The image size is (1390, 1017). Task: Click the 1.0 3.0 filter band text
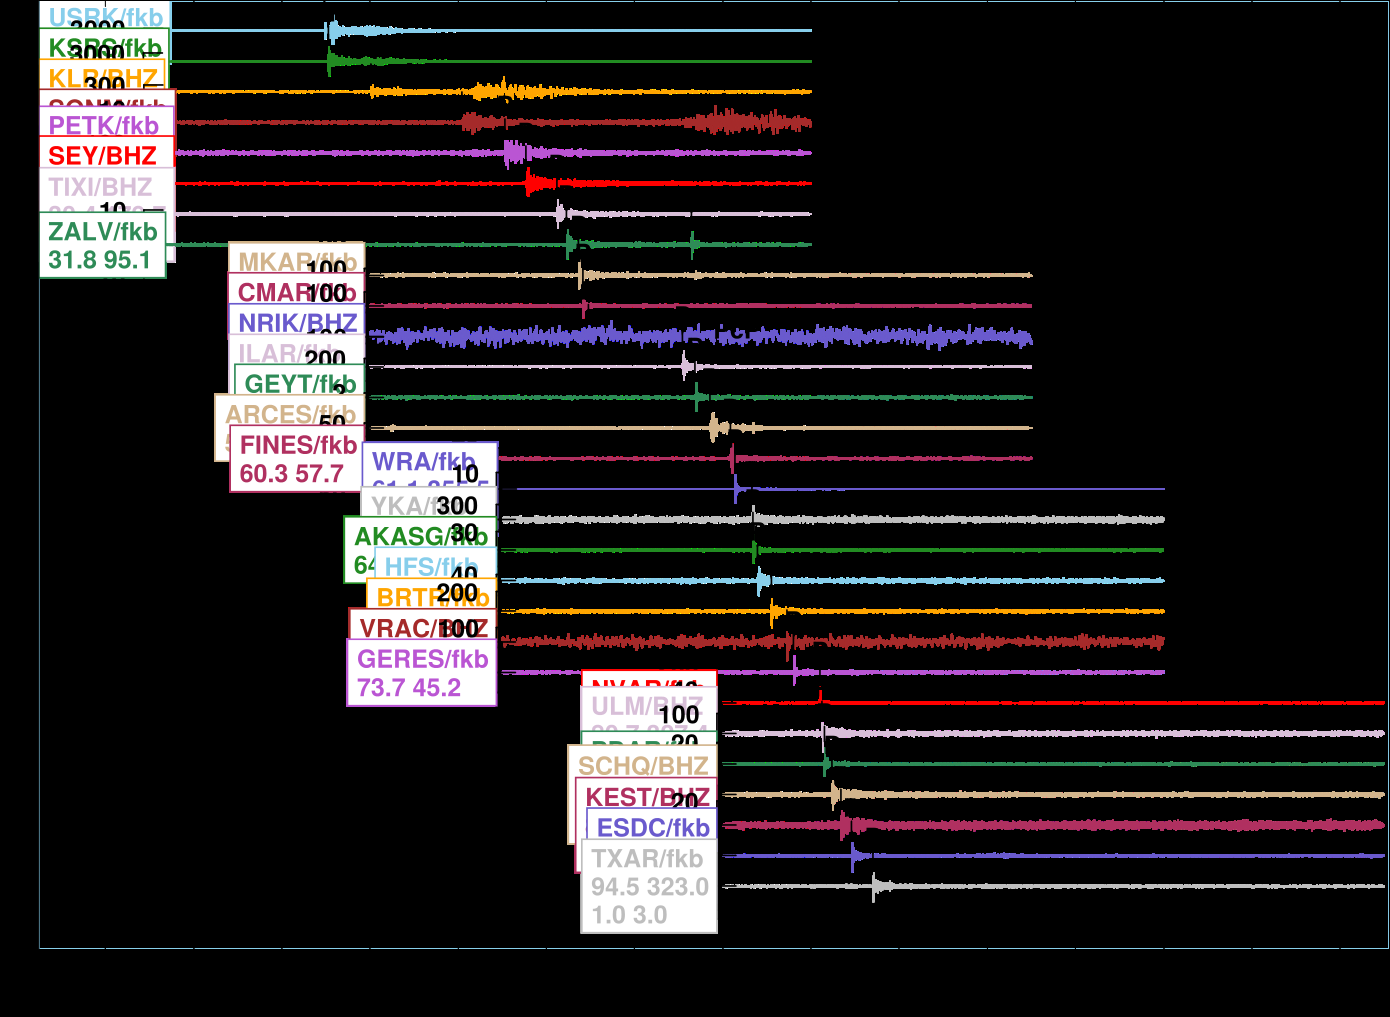click(x=629, y=915)
